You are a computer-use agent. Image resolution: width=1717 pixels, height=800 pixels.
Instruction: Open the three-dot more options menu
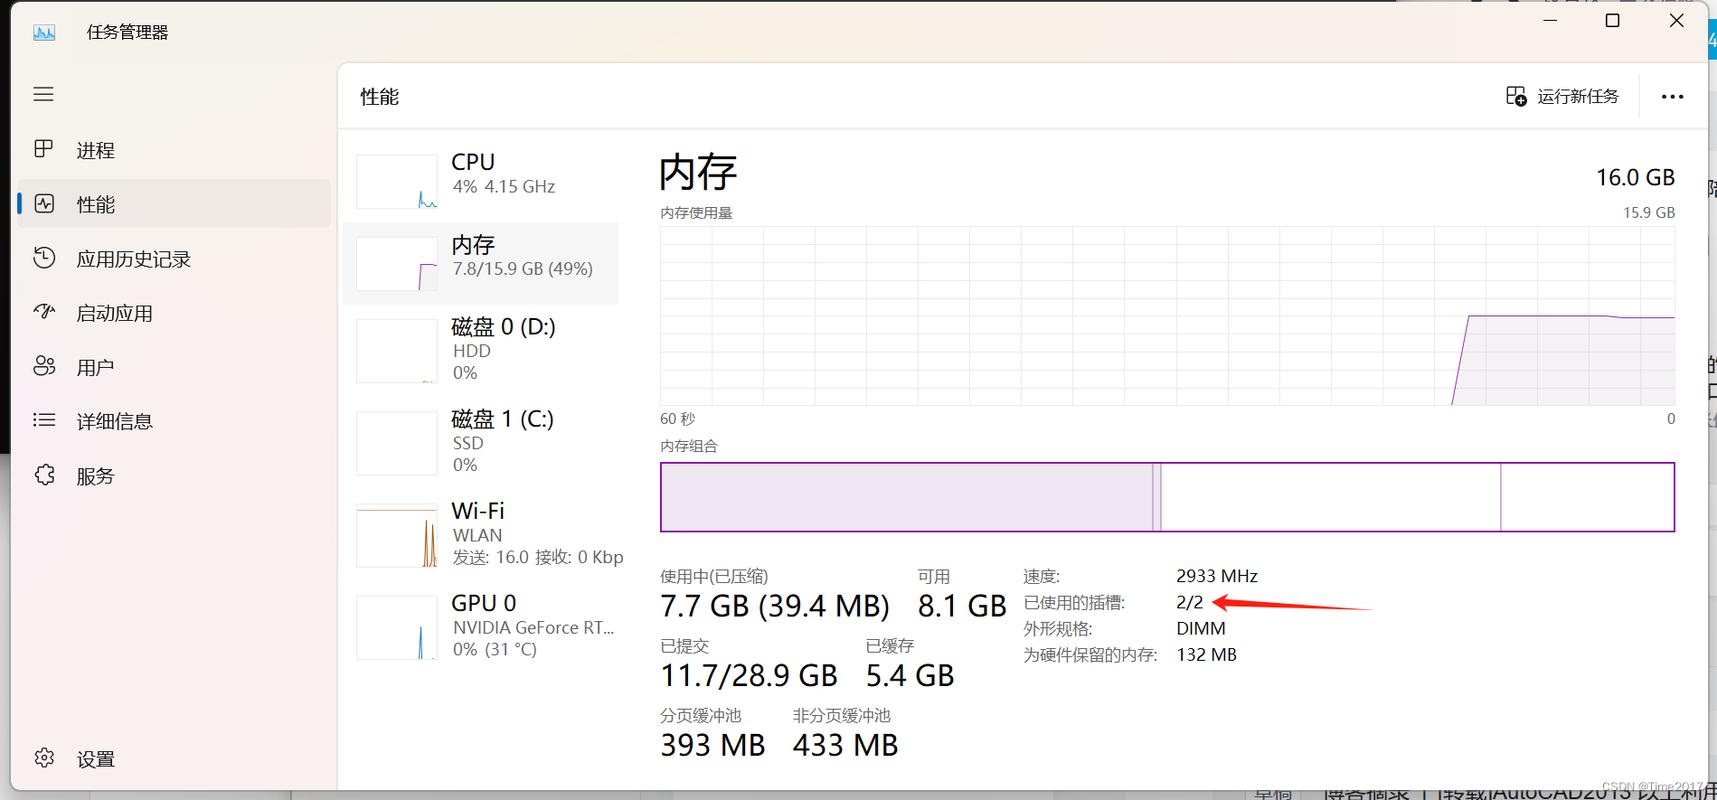(1672, 97)
